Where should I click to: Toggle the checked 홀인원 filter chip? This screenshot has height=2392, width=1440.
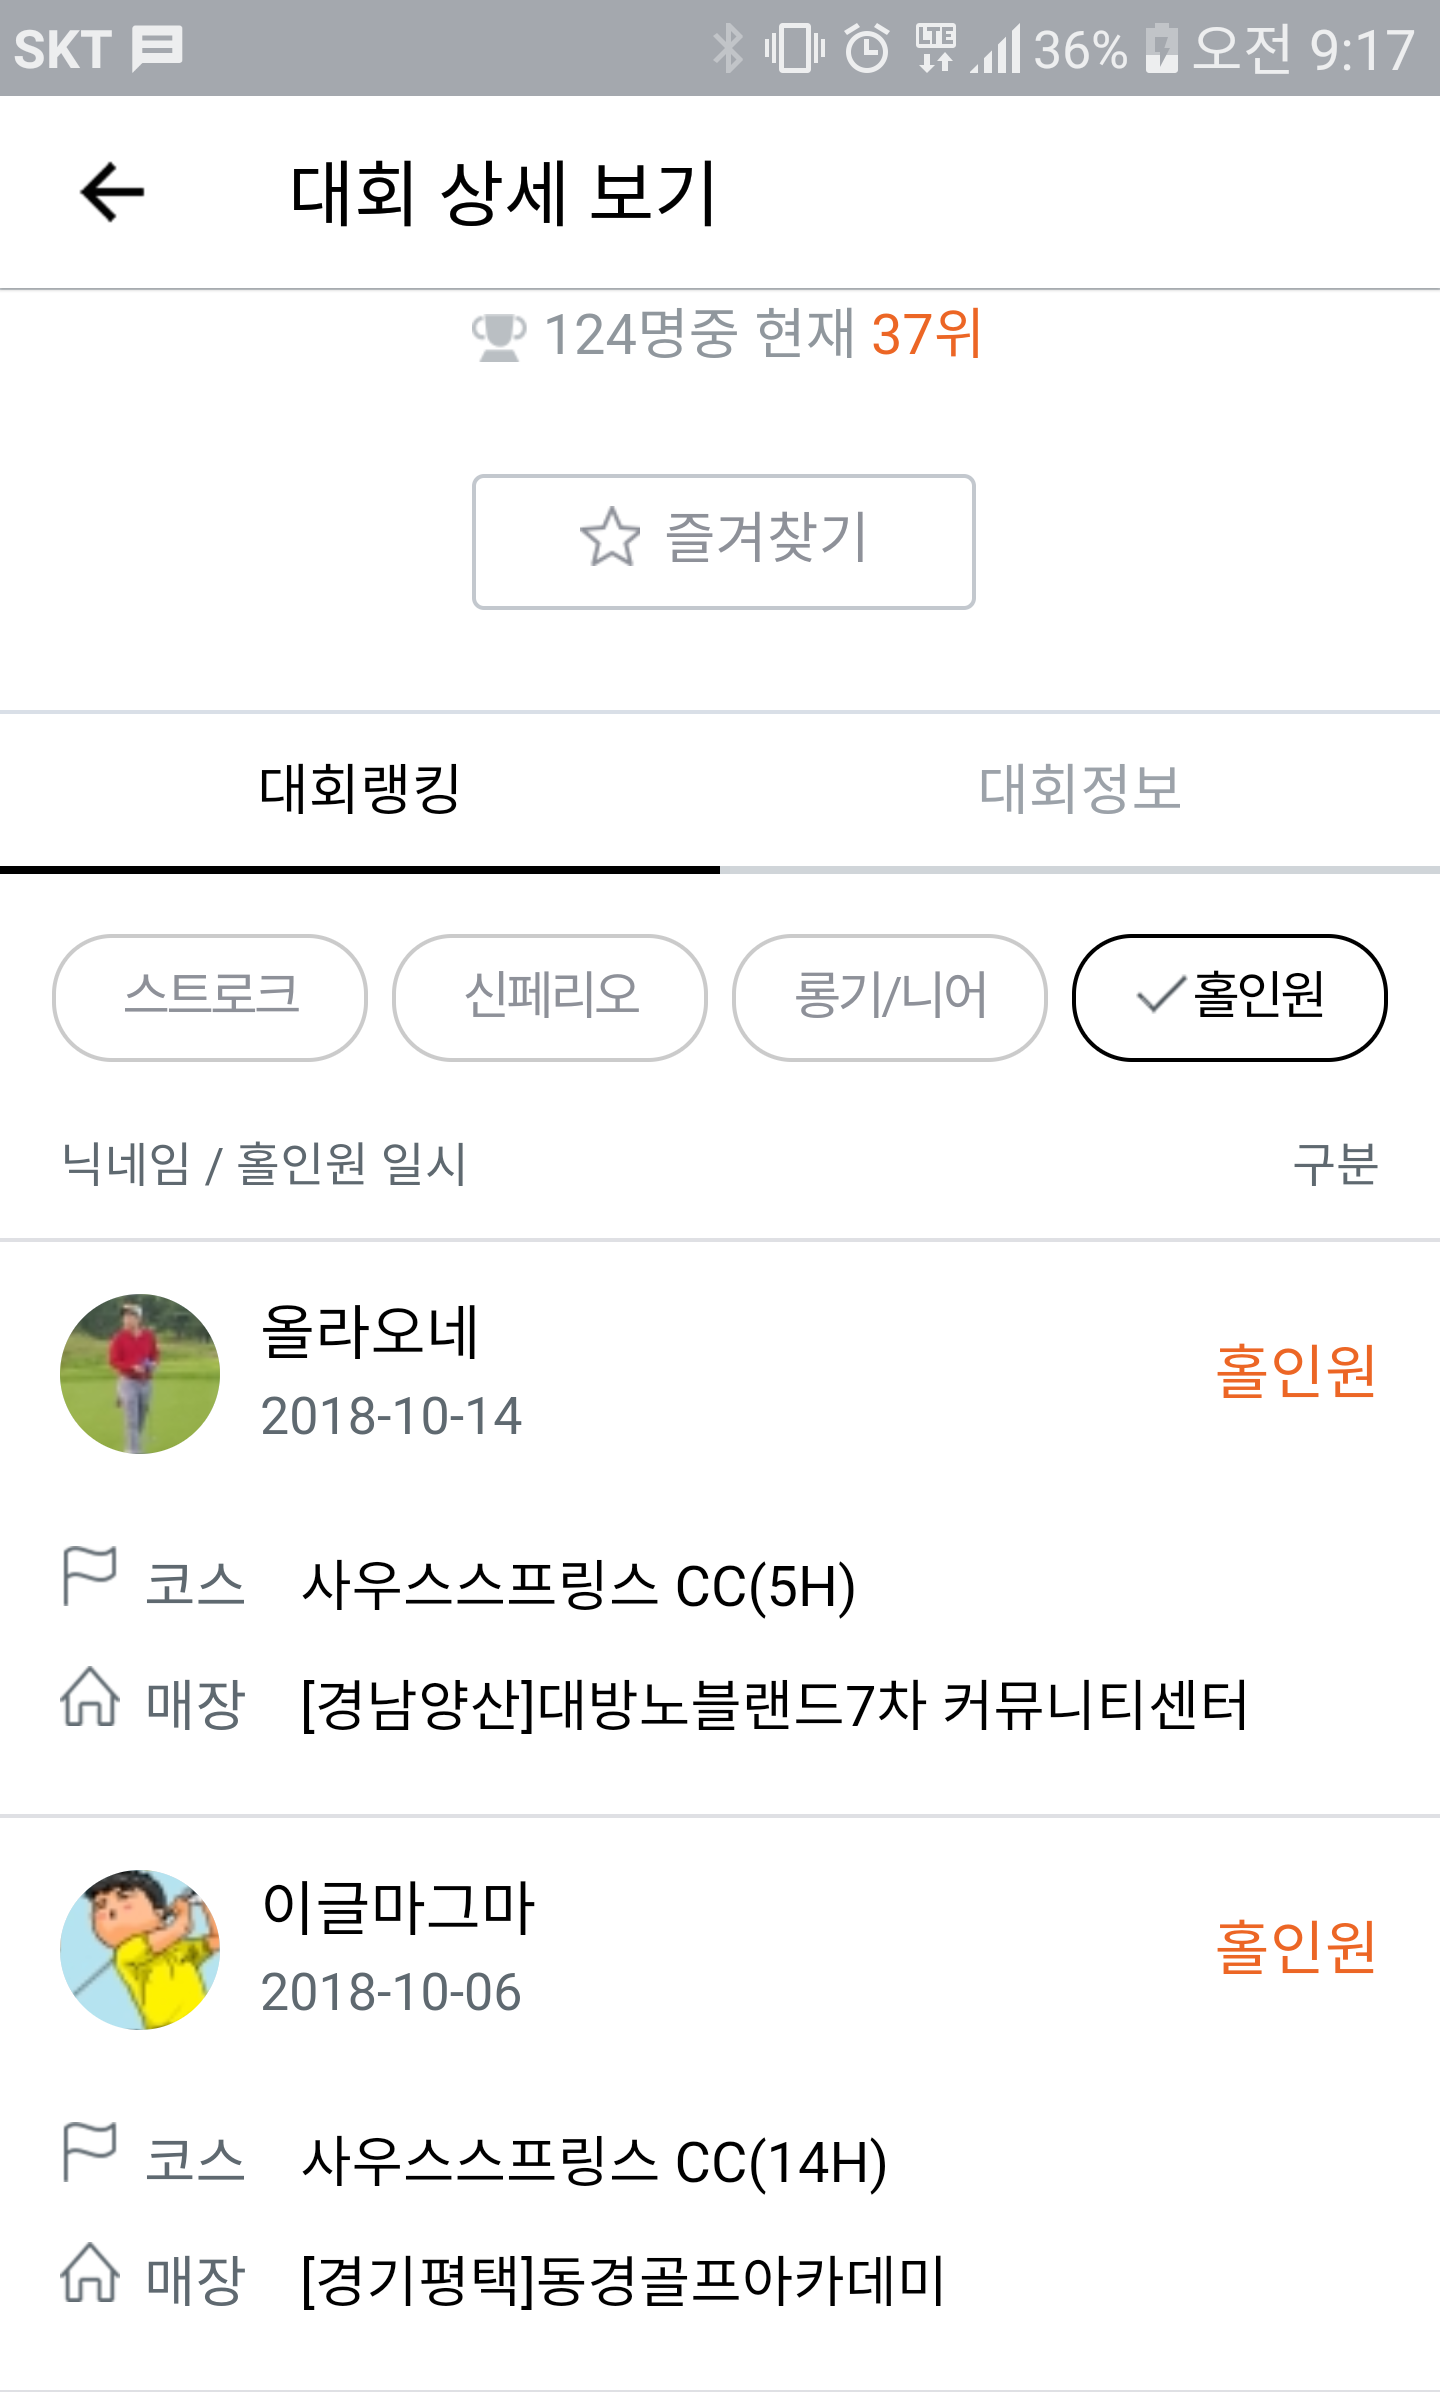(1230, 997)
